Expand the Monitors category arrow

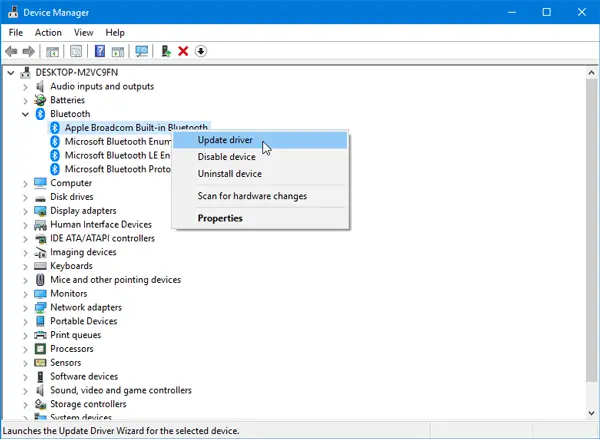click(x=25, y=294)
